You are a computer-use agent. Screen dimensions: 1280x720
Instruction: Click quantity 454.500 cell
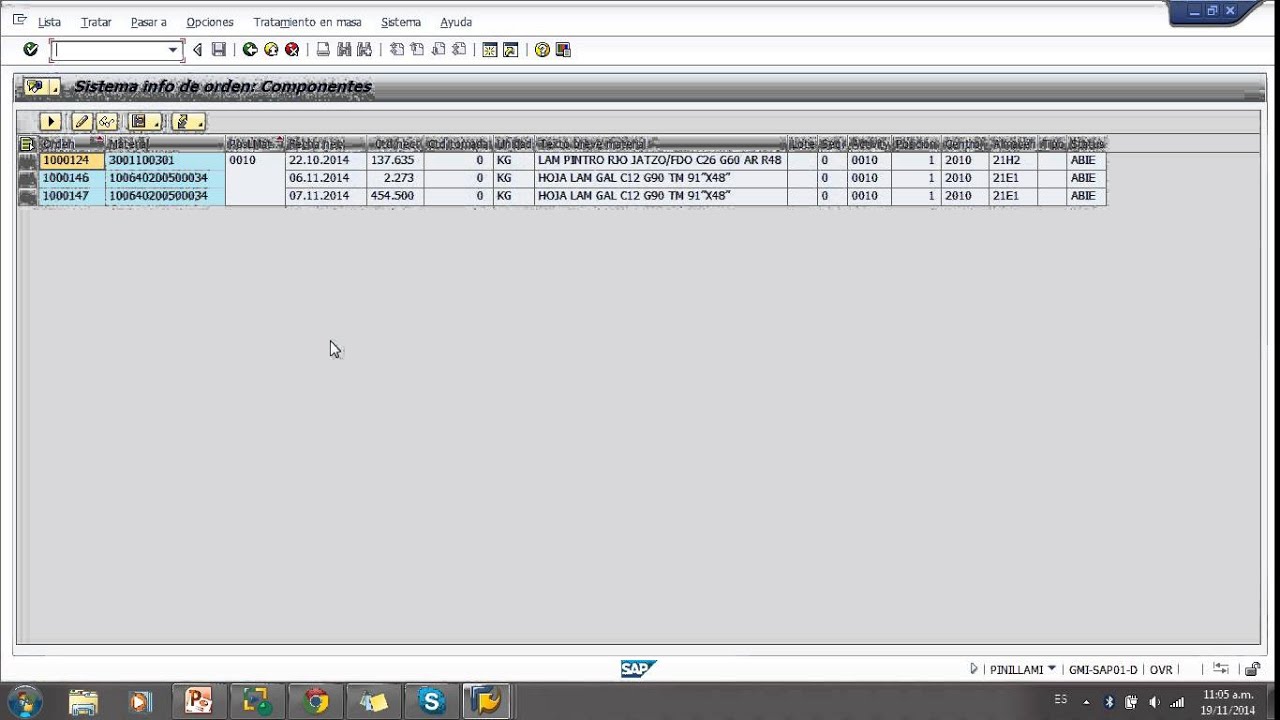[395, 196]
